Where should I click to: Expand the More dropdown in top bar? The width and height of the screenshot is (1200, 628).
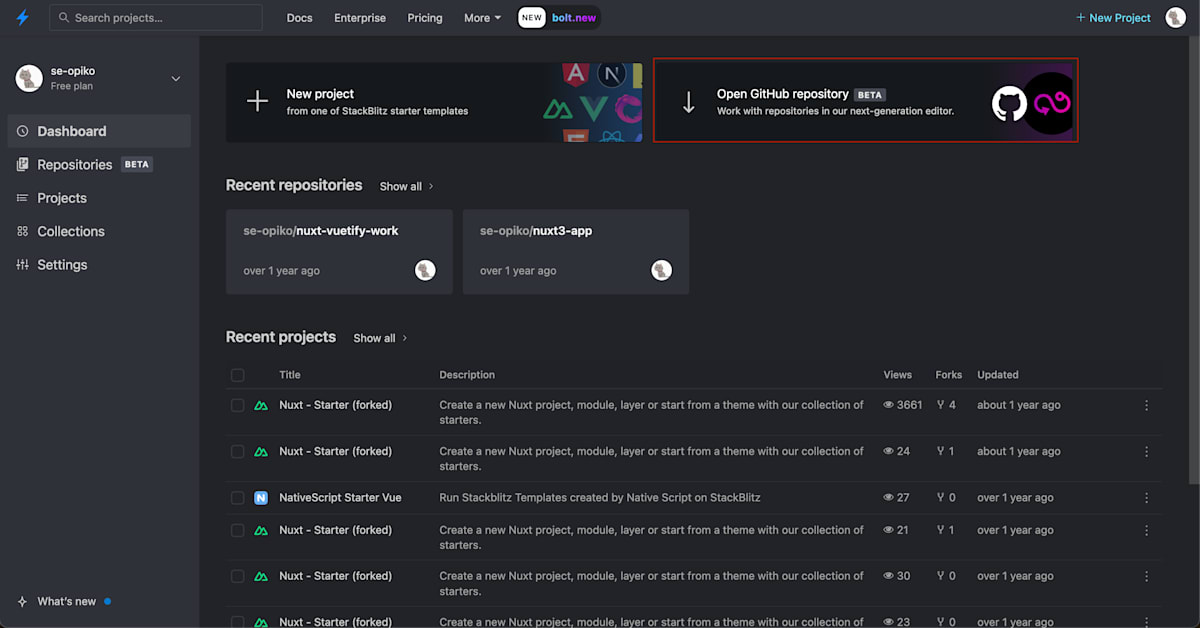tap(482, 18)
